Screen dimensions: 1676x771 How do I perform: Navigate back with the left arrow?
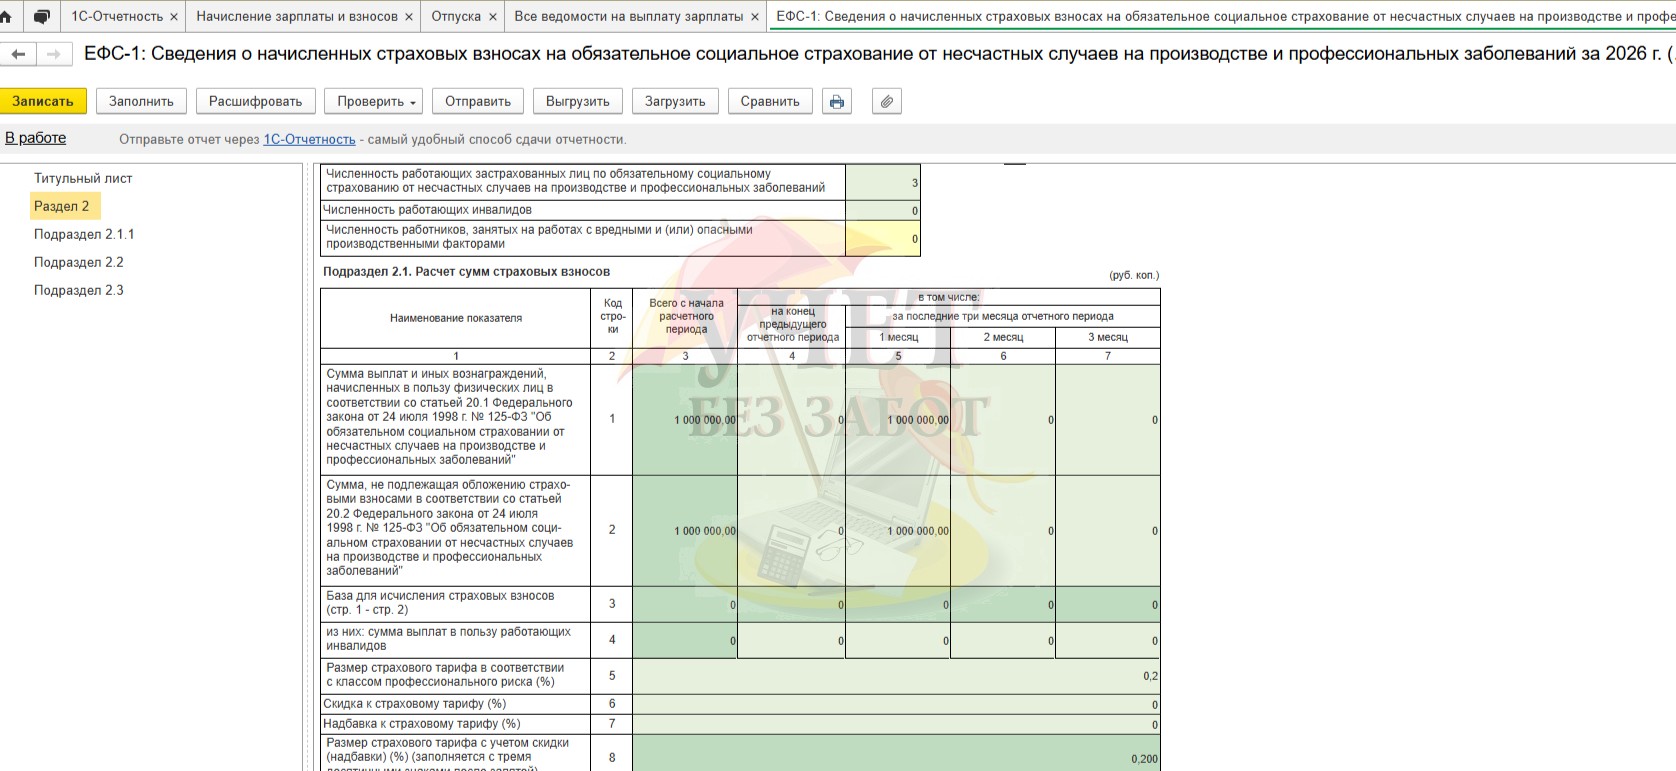[x=19, y=54]
